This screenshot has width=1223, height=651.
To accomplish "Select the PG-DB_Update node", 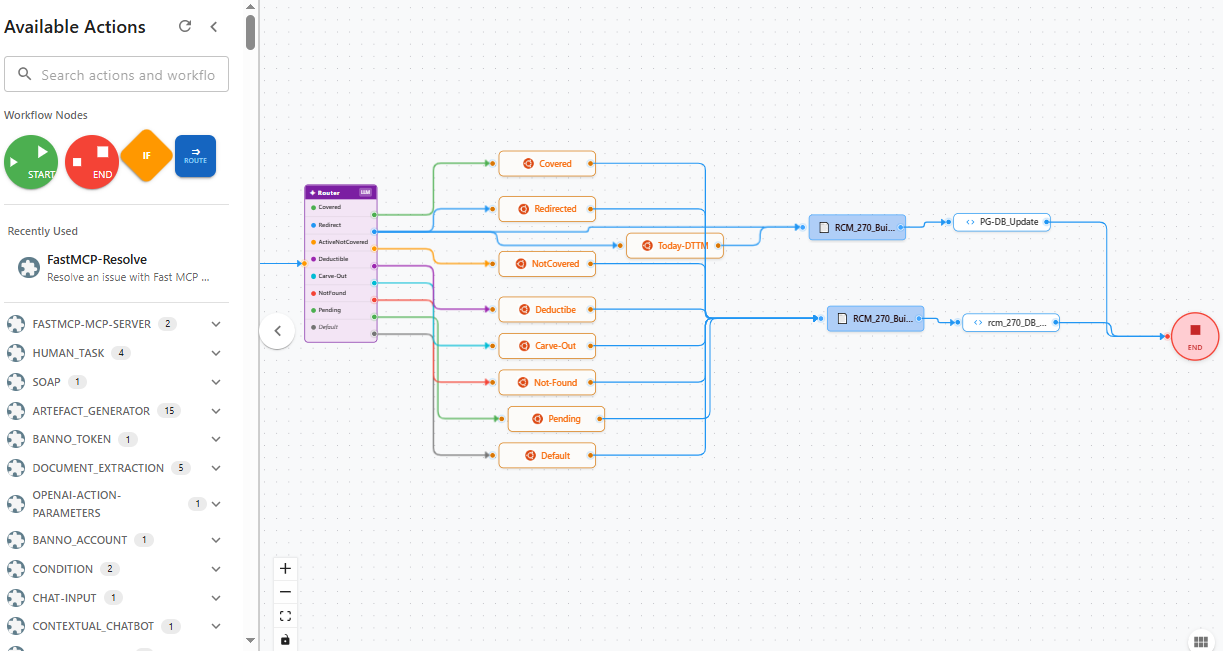I will pos(1002,222).
